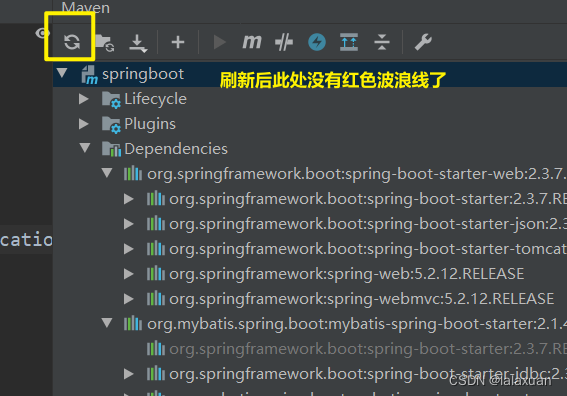
Task: Generate sources and update folders icon
Action: pyautogui.click(x=105, y=43)
